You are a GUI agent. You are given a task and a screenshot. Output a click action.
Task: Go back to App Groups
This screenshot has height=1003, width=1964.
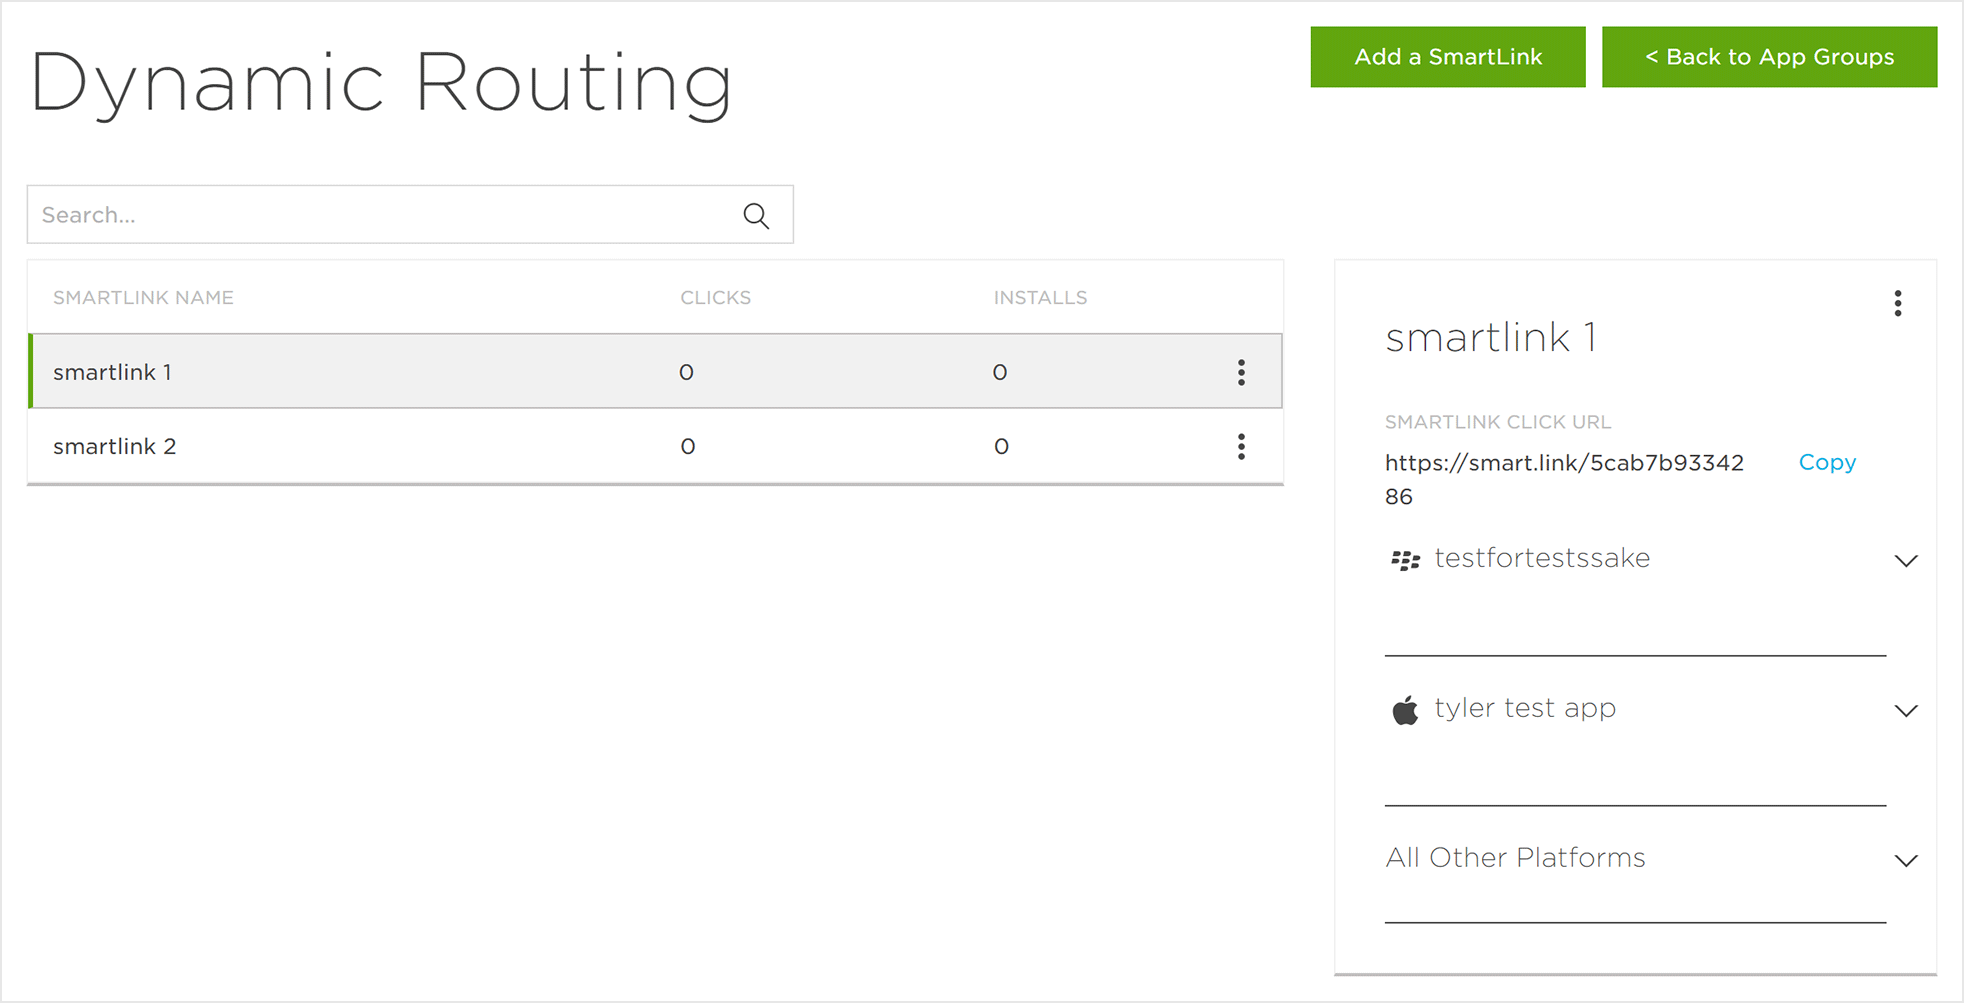pyautogui.click(x=1768, y=57)
